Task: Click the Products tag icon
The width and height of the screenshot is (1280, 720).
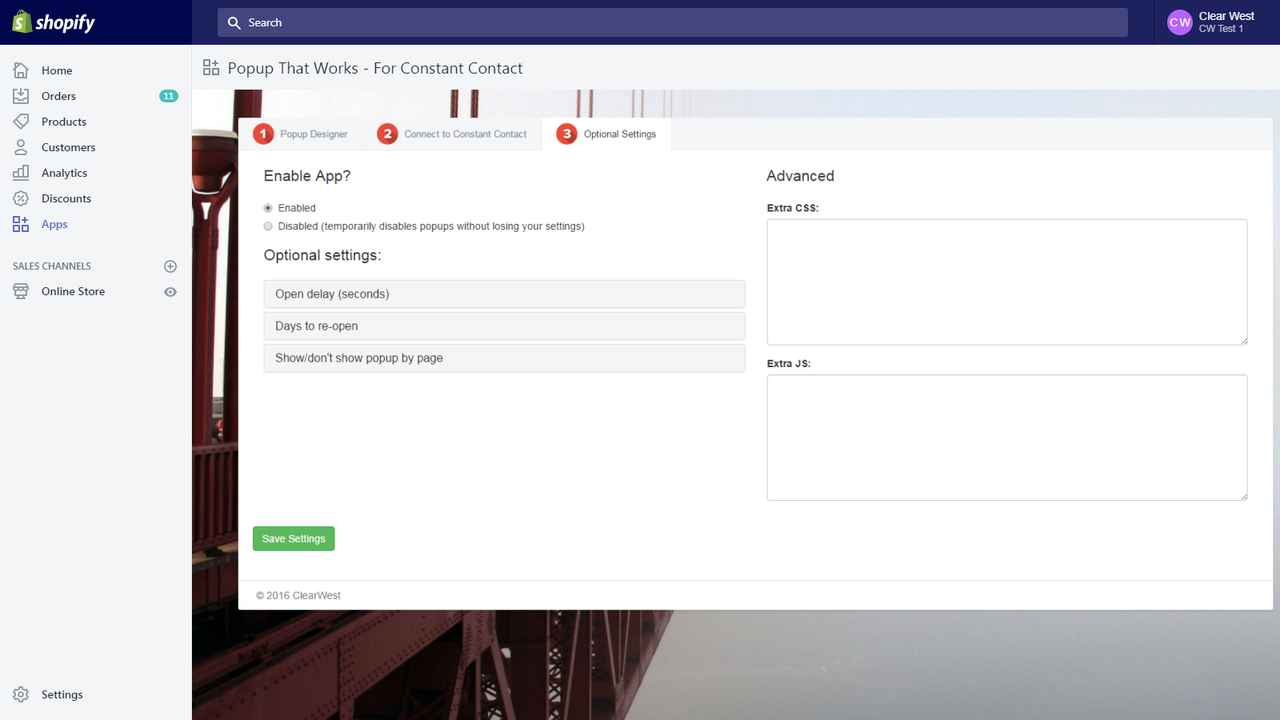Action: 21,121
